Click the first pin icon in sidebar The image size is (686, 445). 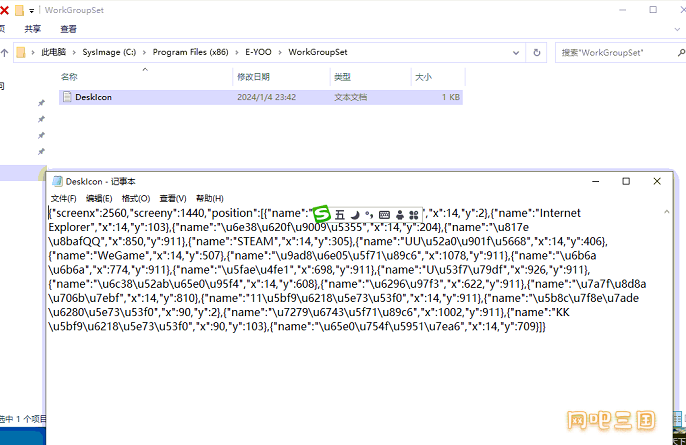[41, 103]
